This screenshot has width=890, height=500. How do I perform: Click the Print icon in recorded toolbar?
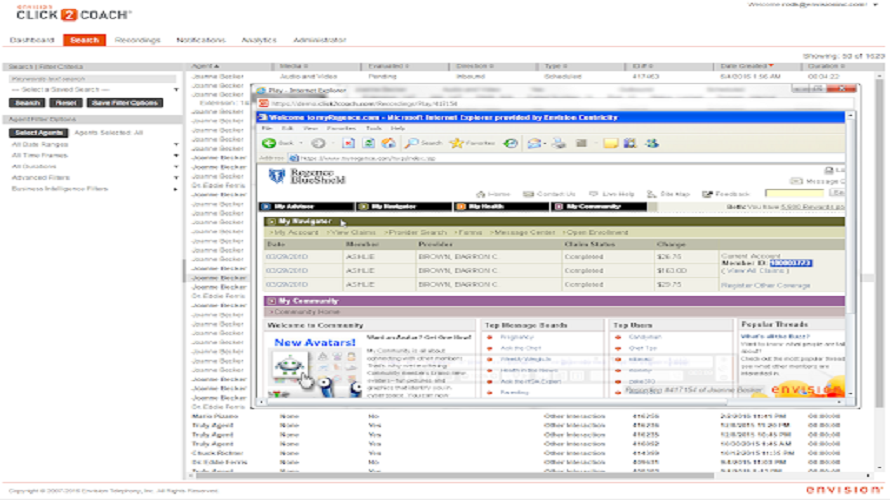[x=559, y=143]
